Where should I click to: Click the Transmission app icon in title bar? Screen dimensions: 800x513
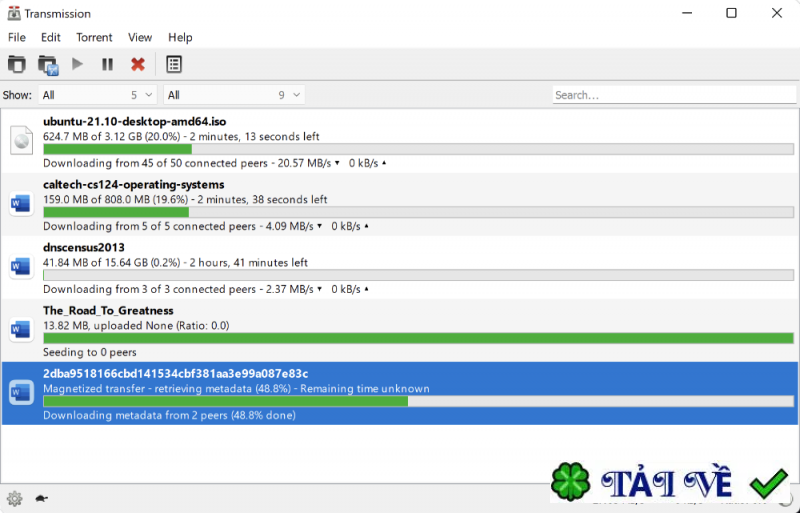(14, 13)
